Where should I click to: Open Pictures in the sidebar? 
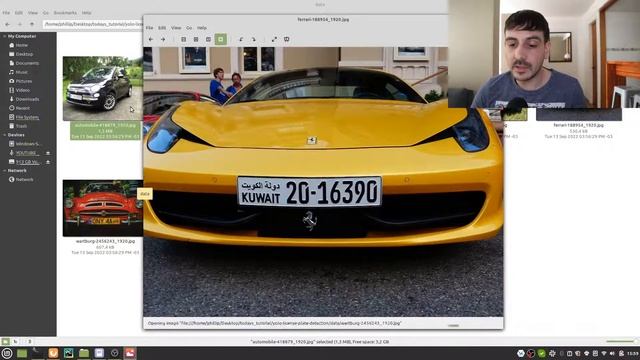[24, 81]
